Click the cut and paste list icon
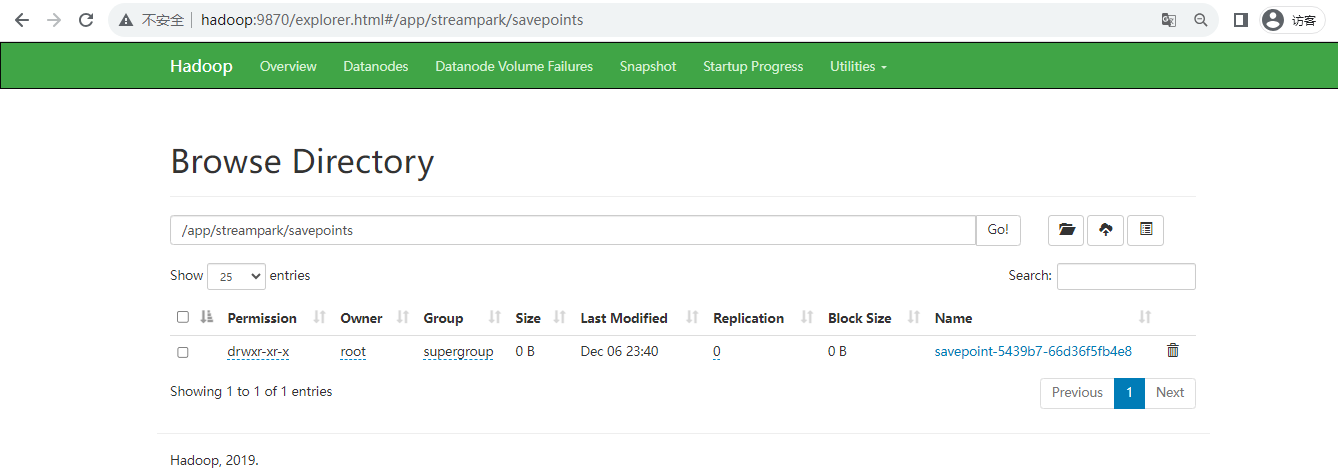 tap(1145, 230)
